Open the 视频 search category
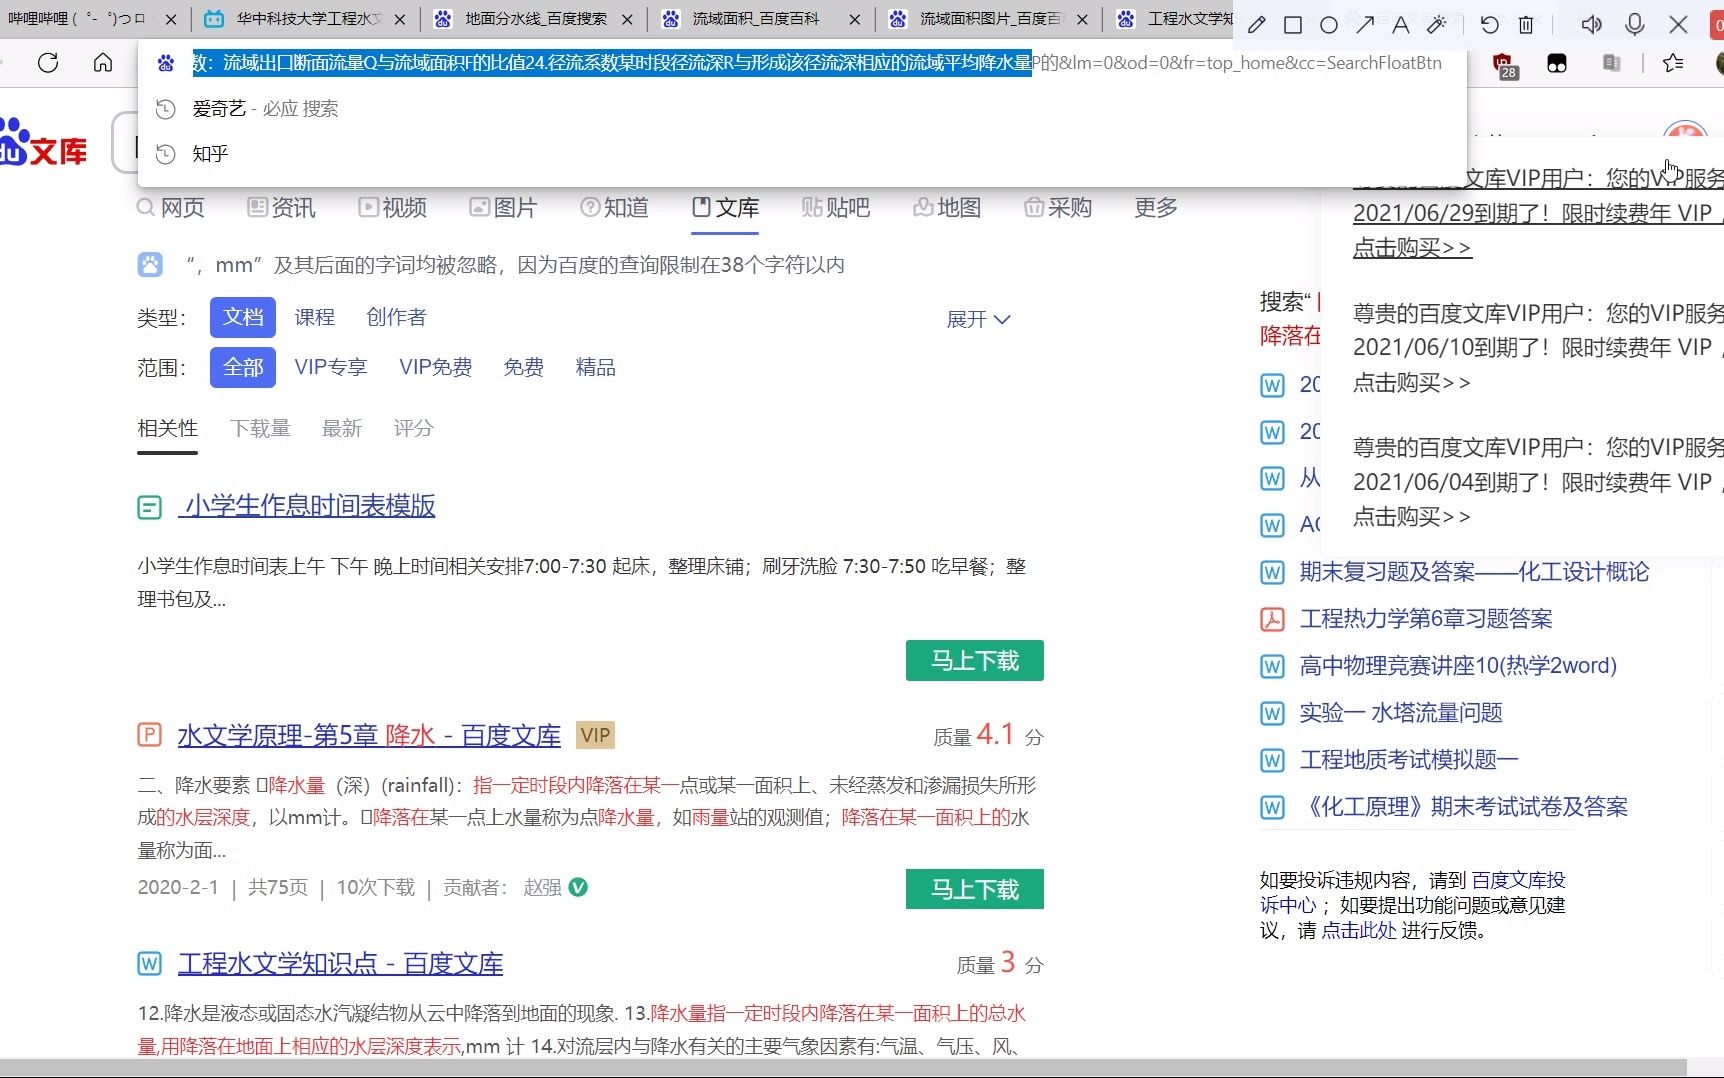The width and height of the screenshot is (1724, 1078). pos(393,207)
